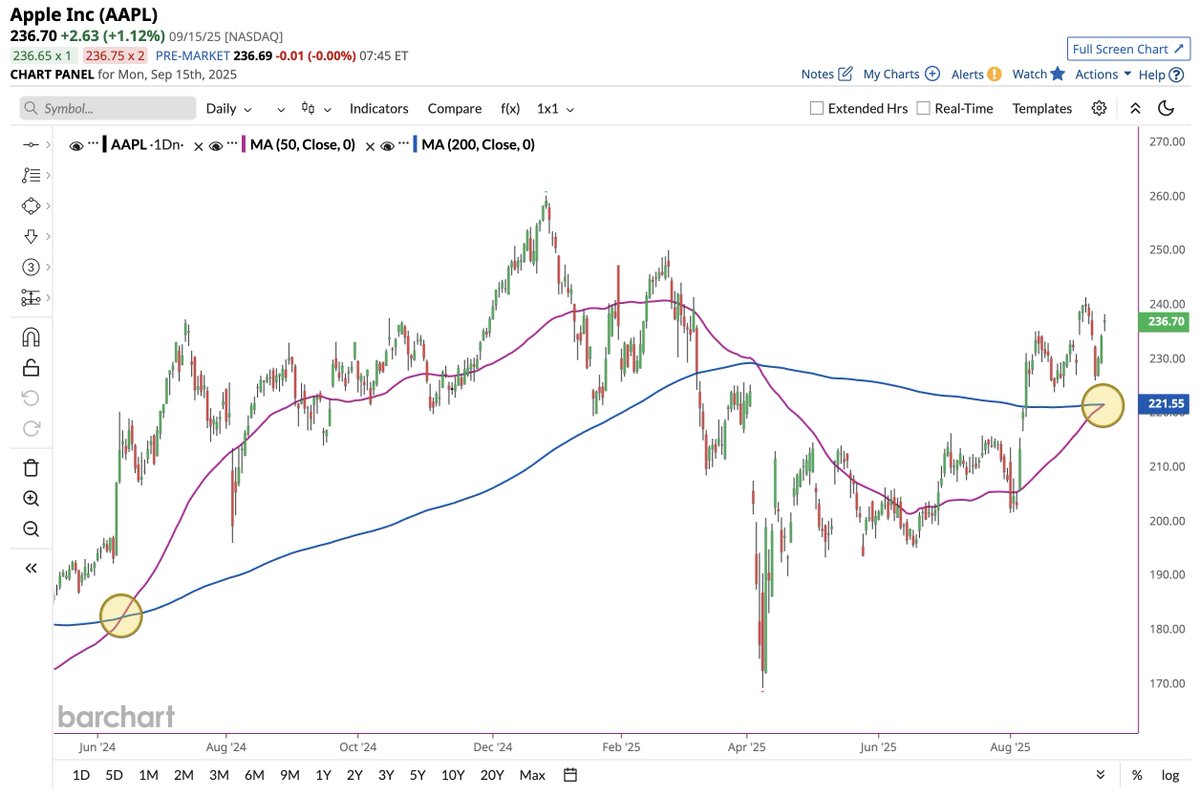Zoom out with the minus magnifier
Viewport: 1199px width, 798px height.
[x=31, y=529]
